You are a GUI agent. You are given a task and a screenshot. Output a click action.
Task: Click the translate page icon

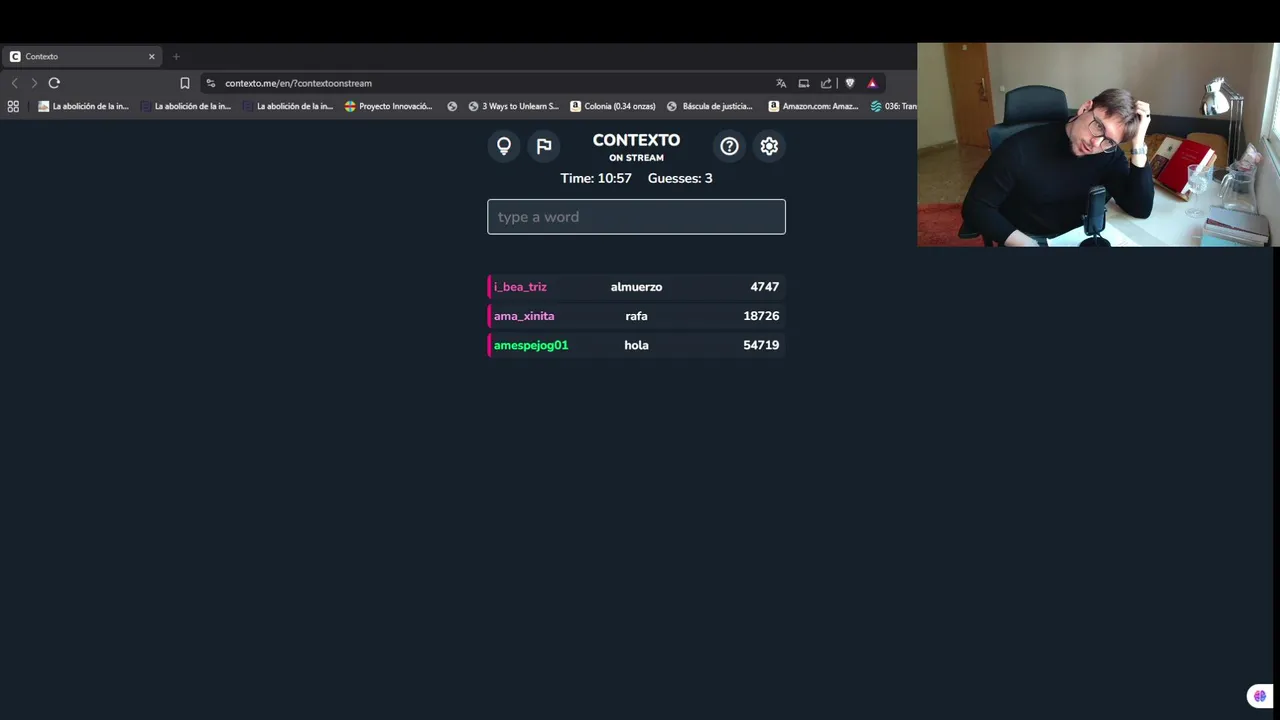(x=781, y=83)
